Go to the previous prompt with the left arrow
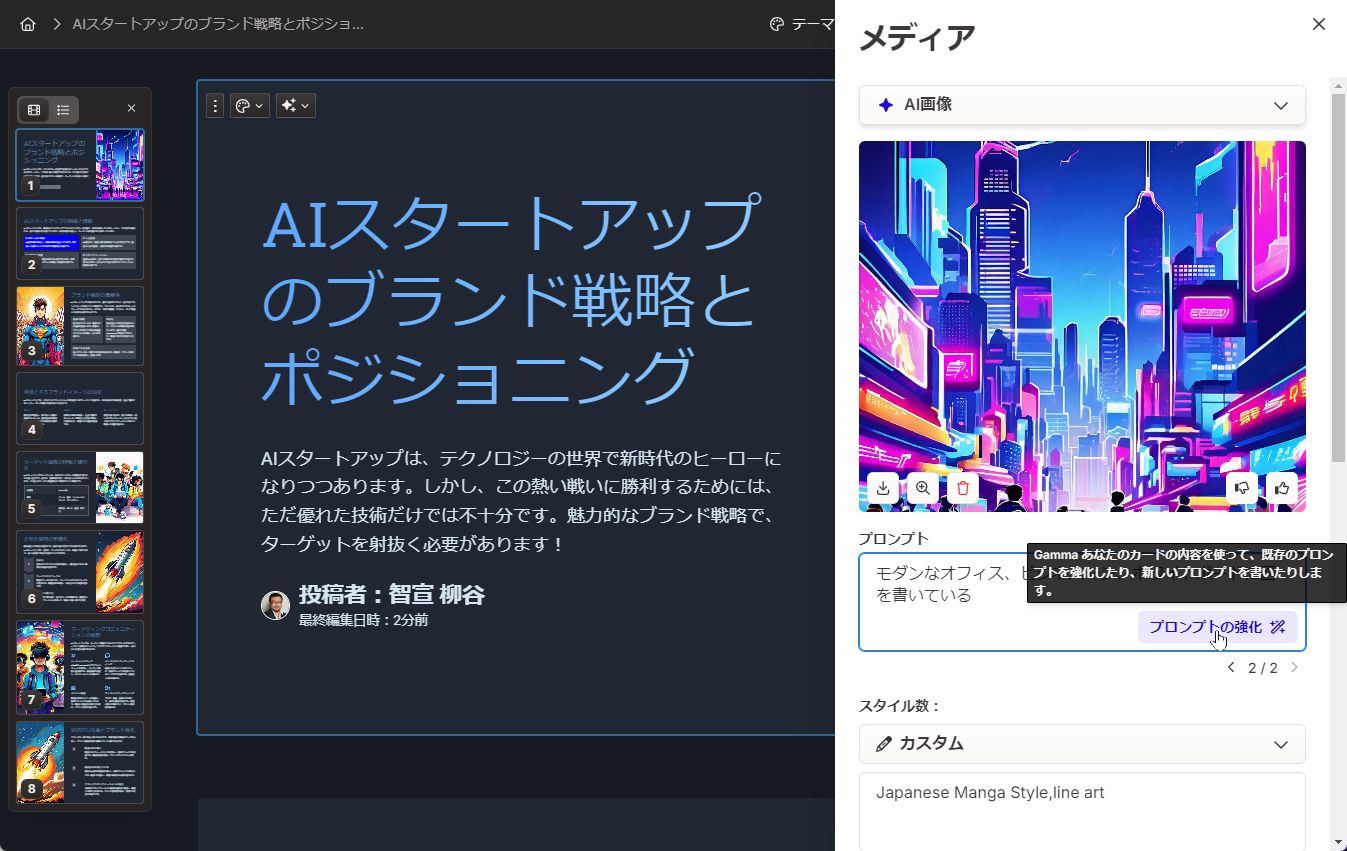The width and height of the screenshot is (1347, 851). click(1231, 667)
